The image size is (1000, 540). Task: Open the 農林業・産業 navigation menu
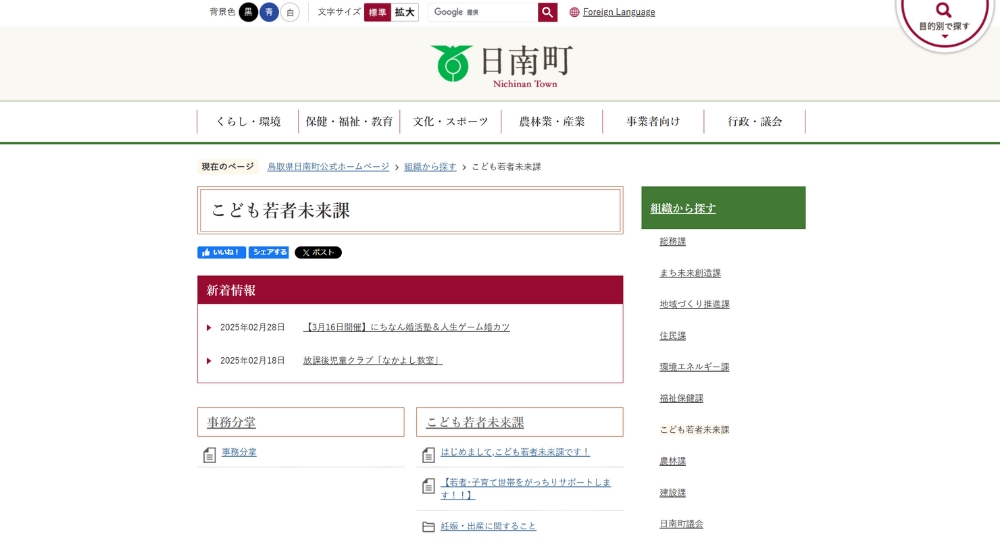click(552, 122)
